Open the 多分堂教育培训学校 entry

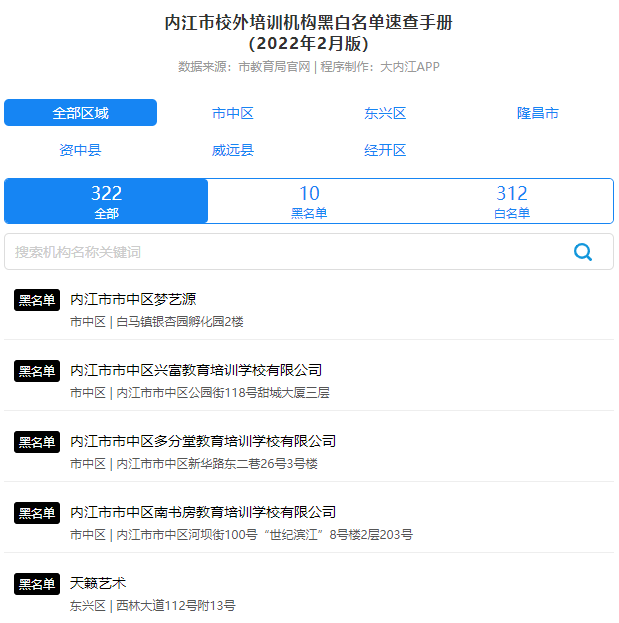click(203, 441)
